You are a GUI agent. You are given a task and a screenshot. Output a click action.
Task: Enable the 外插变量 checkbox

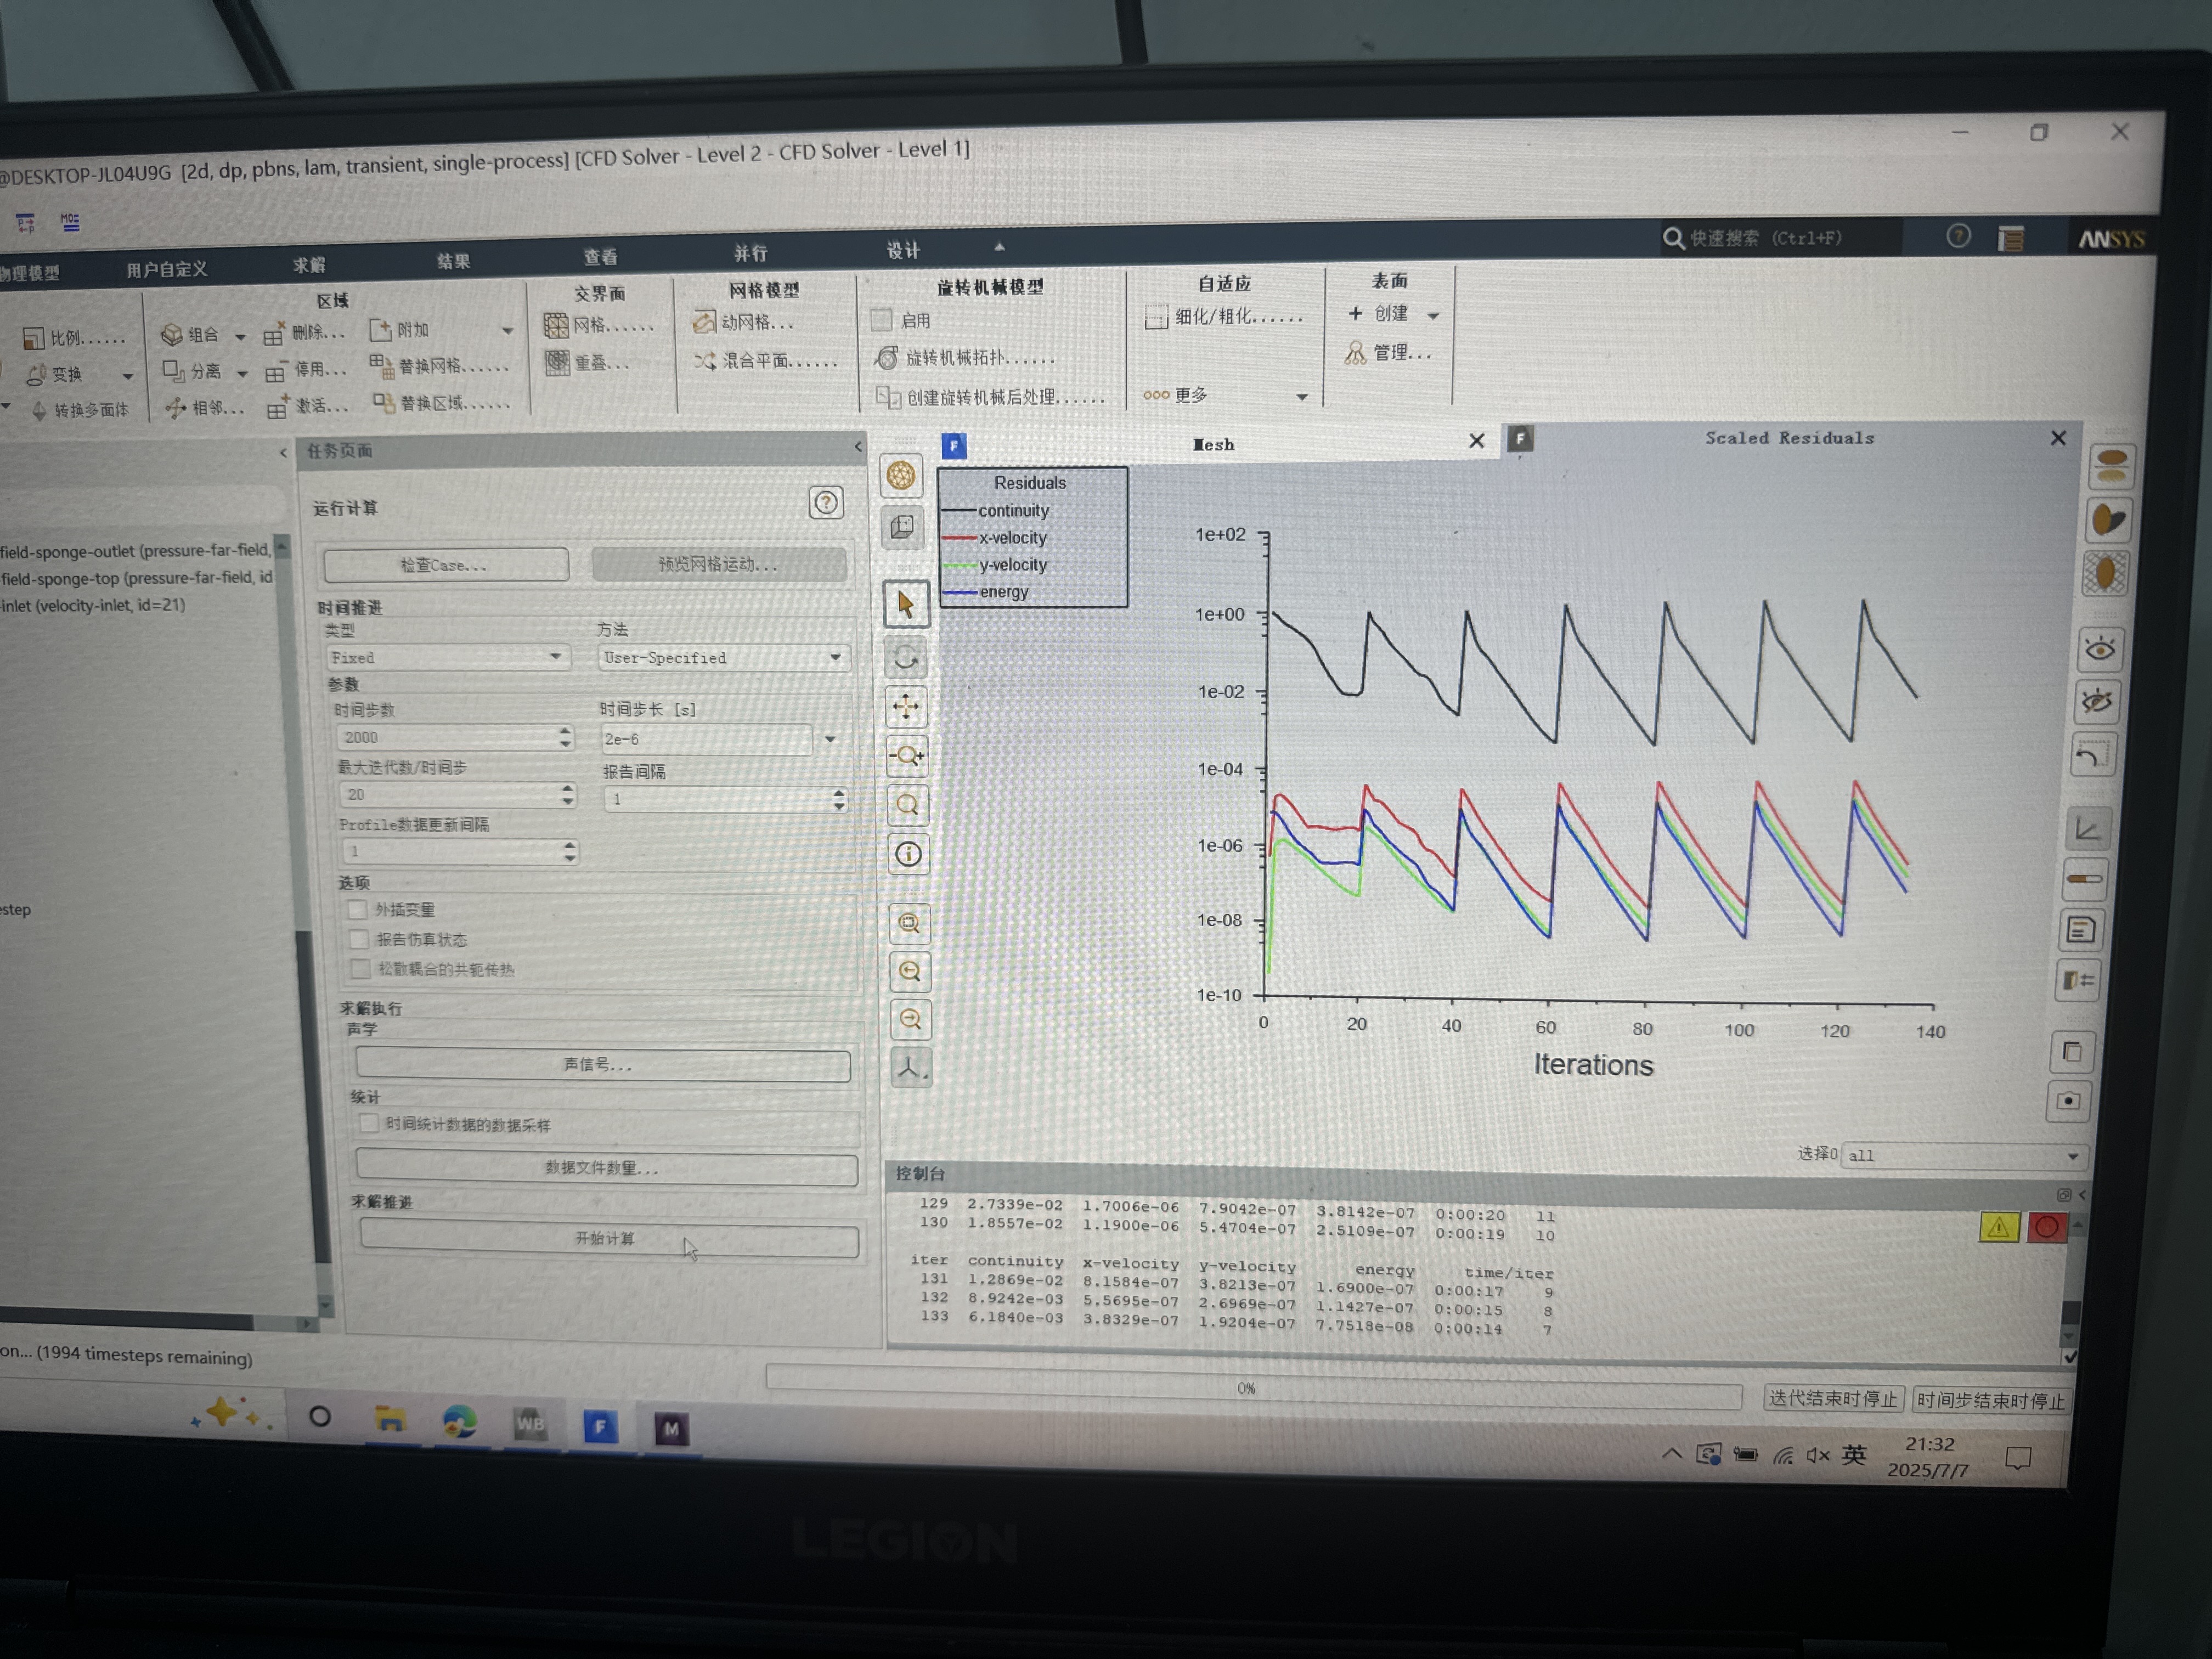357,909
